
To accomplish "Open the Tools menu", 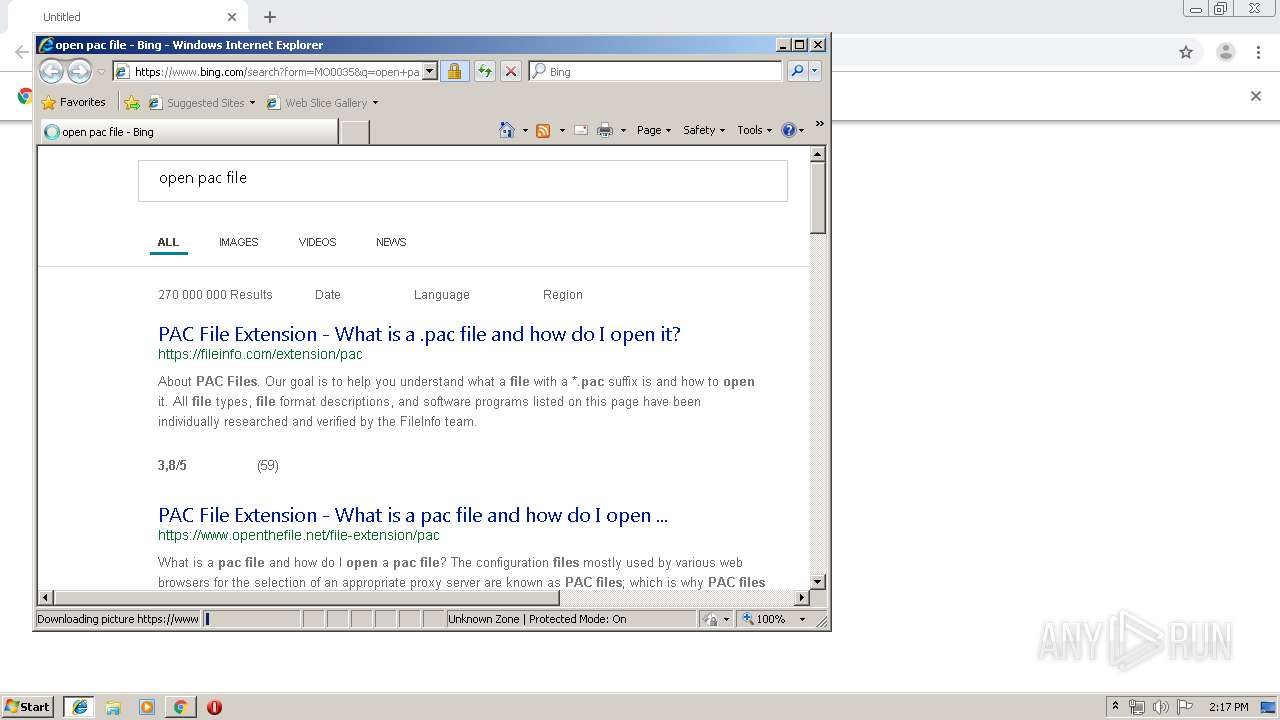I will coord(754,130).
